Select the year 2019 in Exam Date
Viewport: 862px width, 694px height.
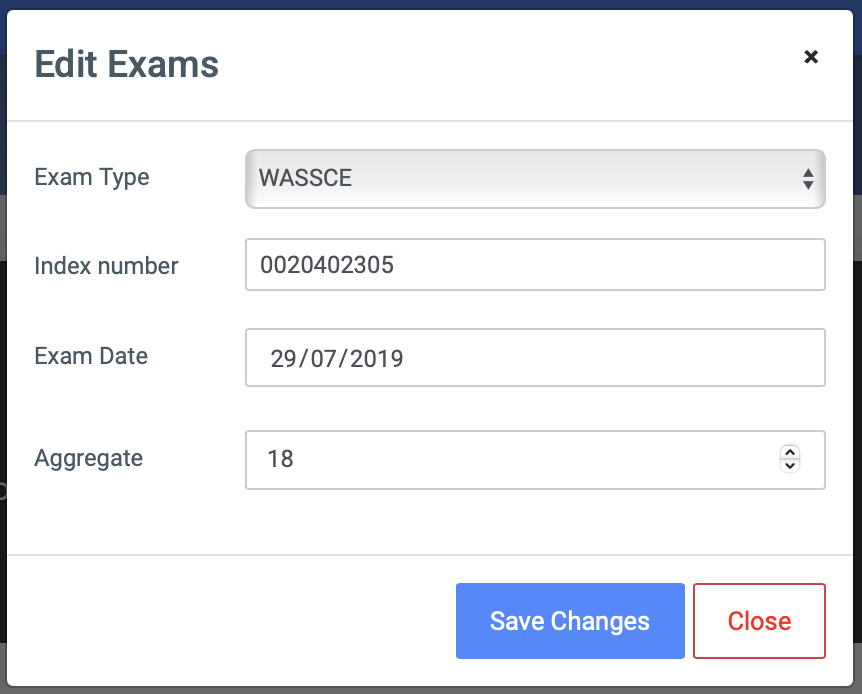pos(377,359)
